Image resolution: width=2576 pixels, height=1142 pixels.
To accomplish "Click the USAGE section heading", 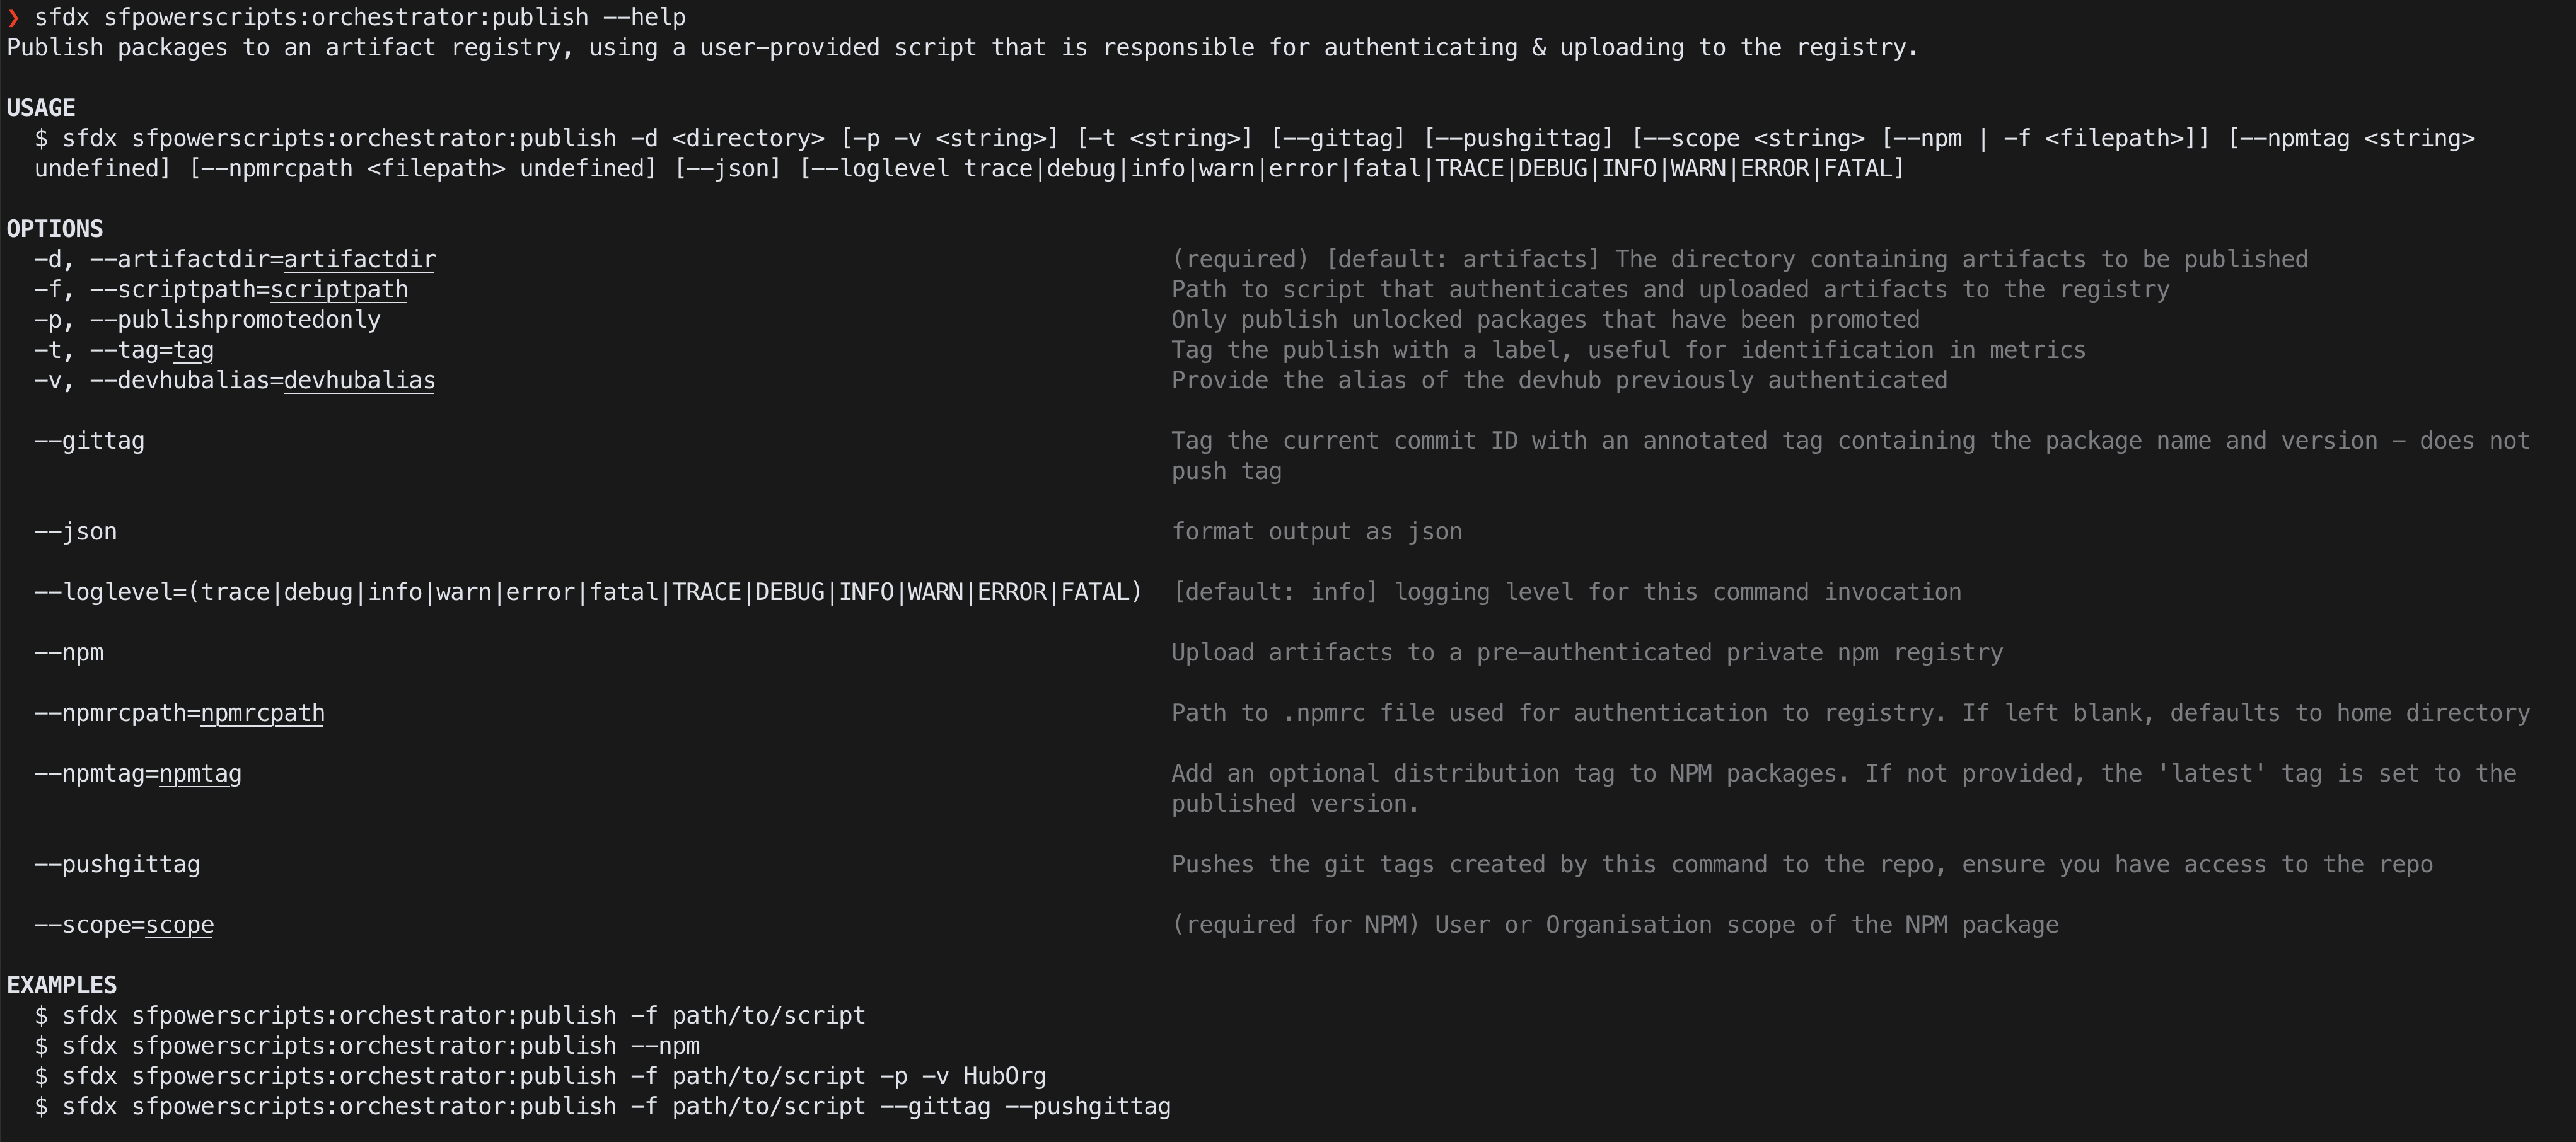I will 41,108.
